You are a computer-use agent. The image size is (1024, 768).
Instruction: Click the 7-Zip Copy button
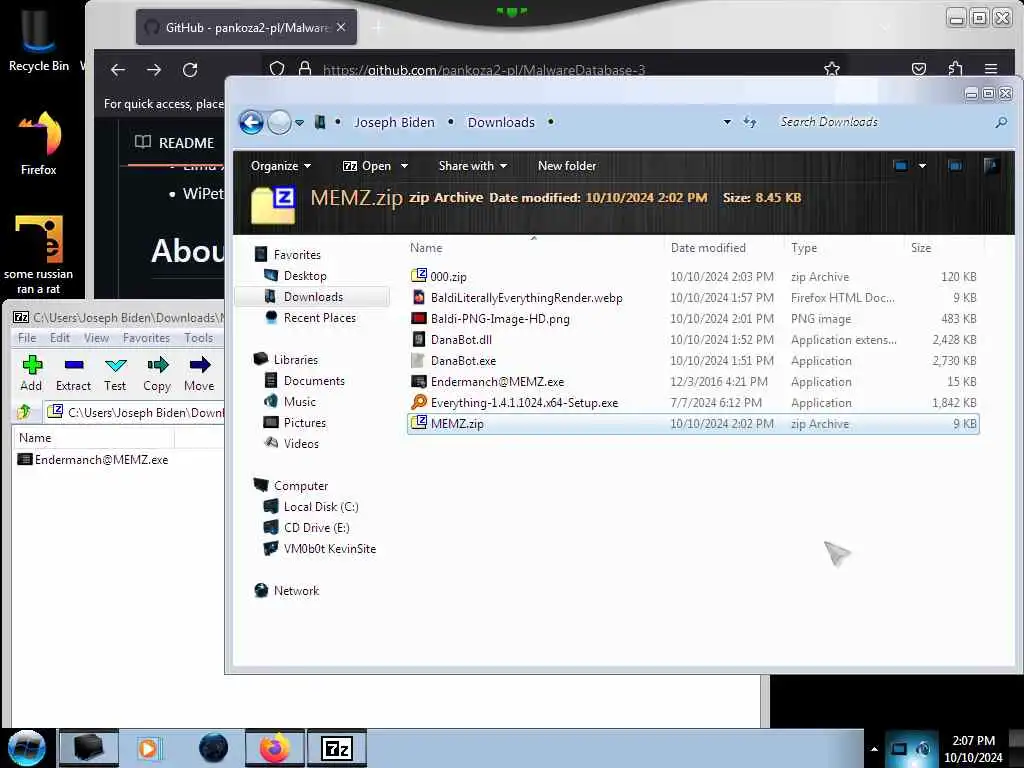pos(157,373)
